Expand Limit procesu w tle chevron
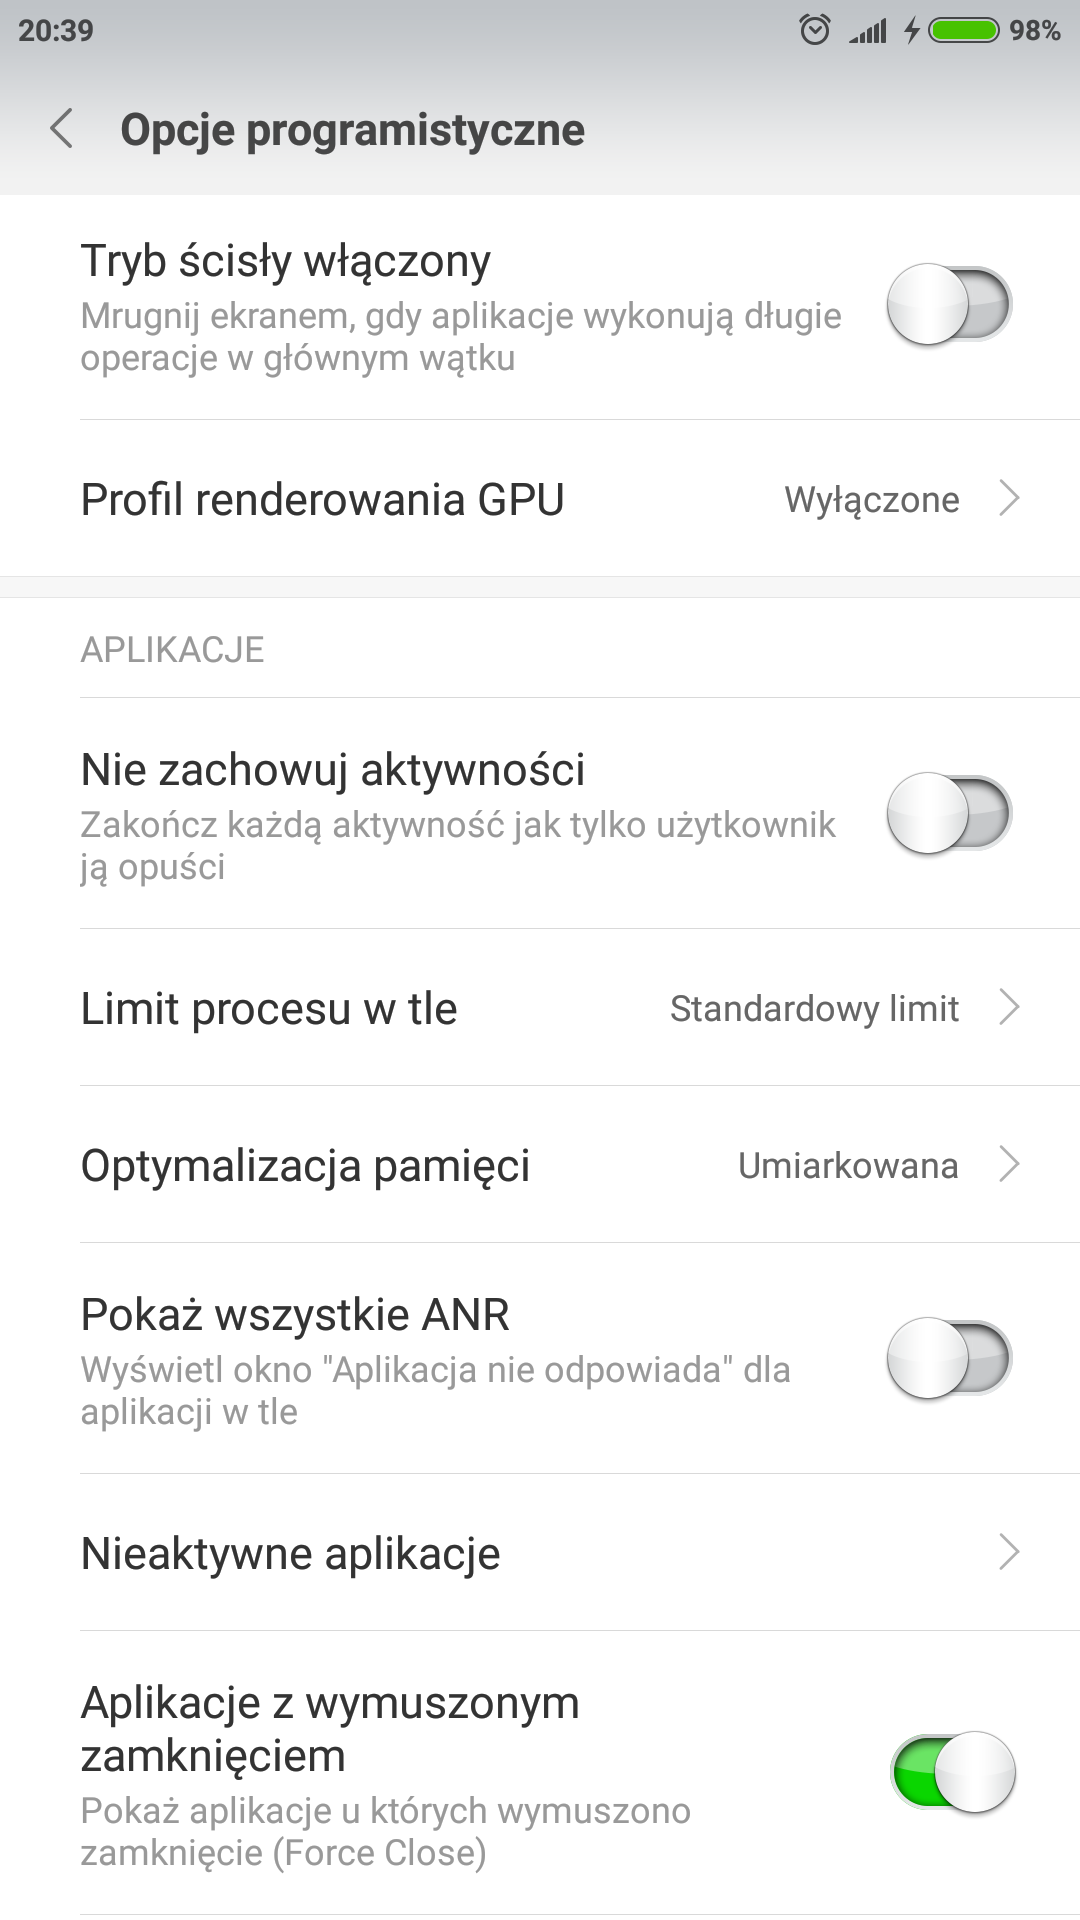1080x1920 pixels. coord(1009,1008)
